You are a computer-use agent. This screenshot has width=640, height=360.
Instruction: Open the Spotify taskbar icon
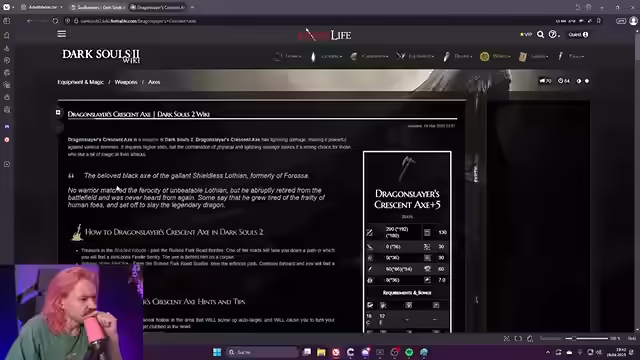coord(409,352)
